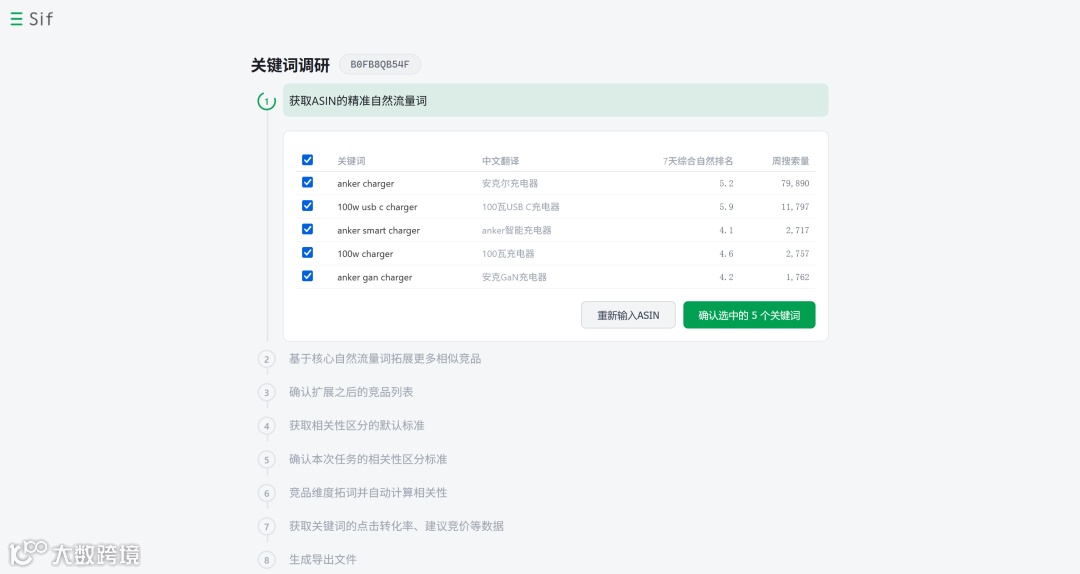This screenshot has height=574, width=1080.
Task: Click the translation 安克尔充电器
Action: click(510, 183)
